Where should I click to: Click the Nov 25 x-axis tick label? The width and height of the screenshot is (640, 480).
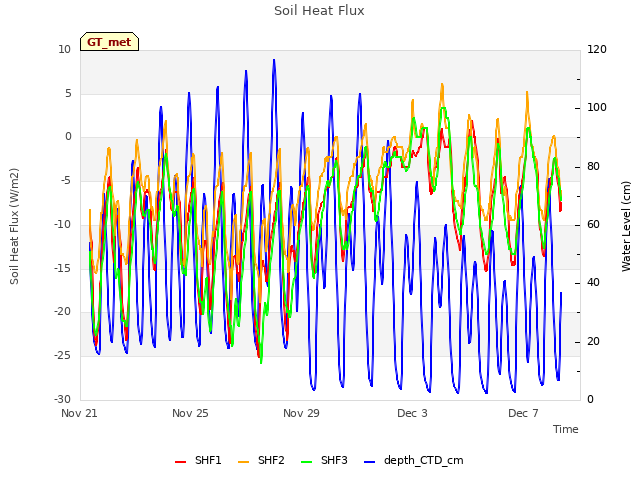point(190,413)
